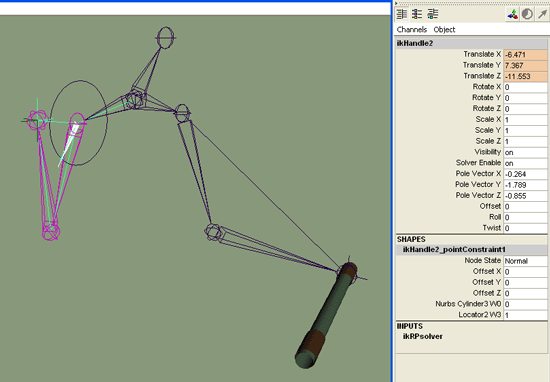Screen dimensions: 550x382
Task: Select the ikRPsolver input node
Action: pyautogui.click(x=423, y=337)
